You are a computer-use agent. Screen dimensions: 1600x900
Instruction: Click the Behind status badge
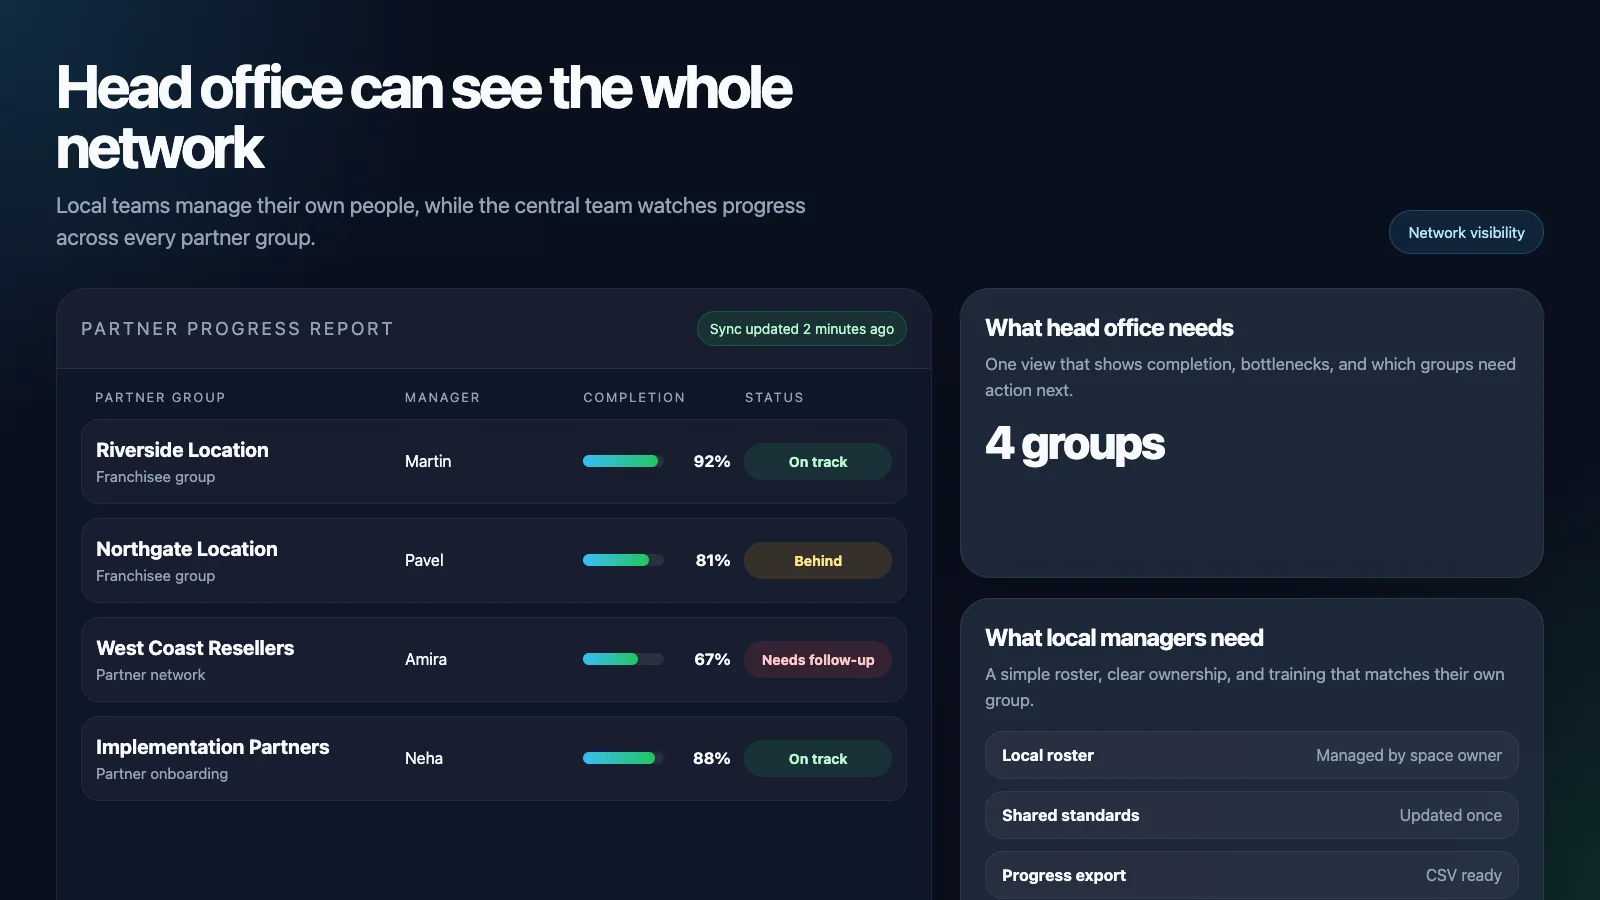[818, 560]
